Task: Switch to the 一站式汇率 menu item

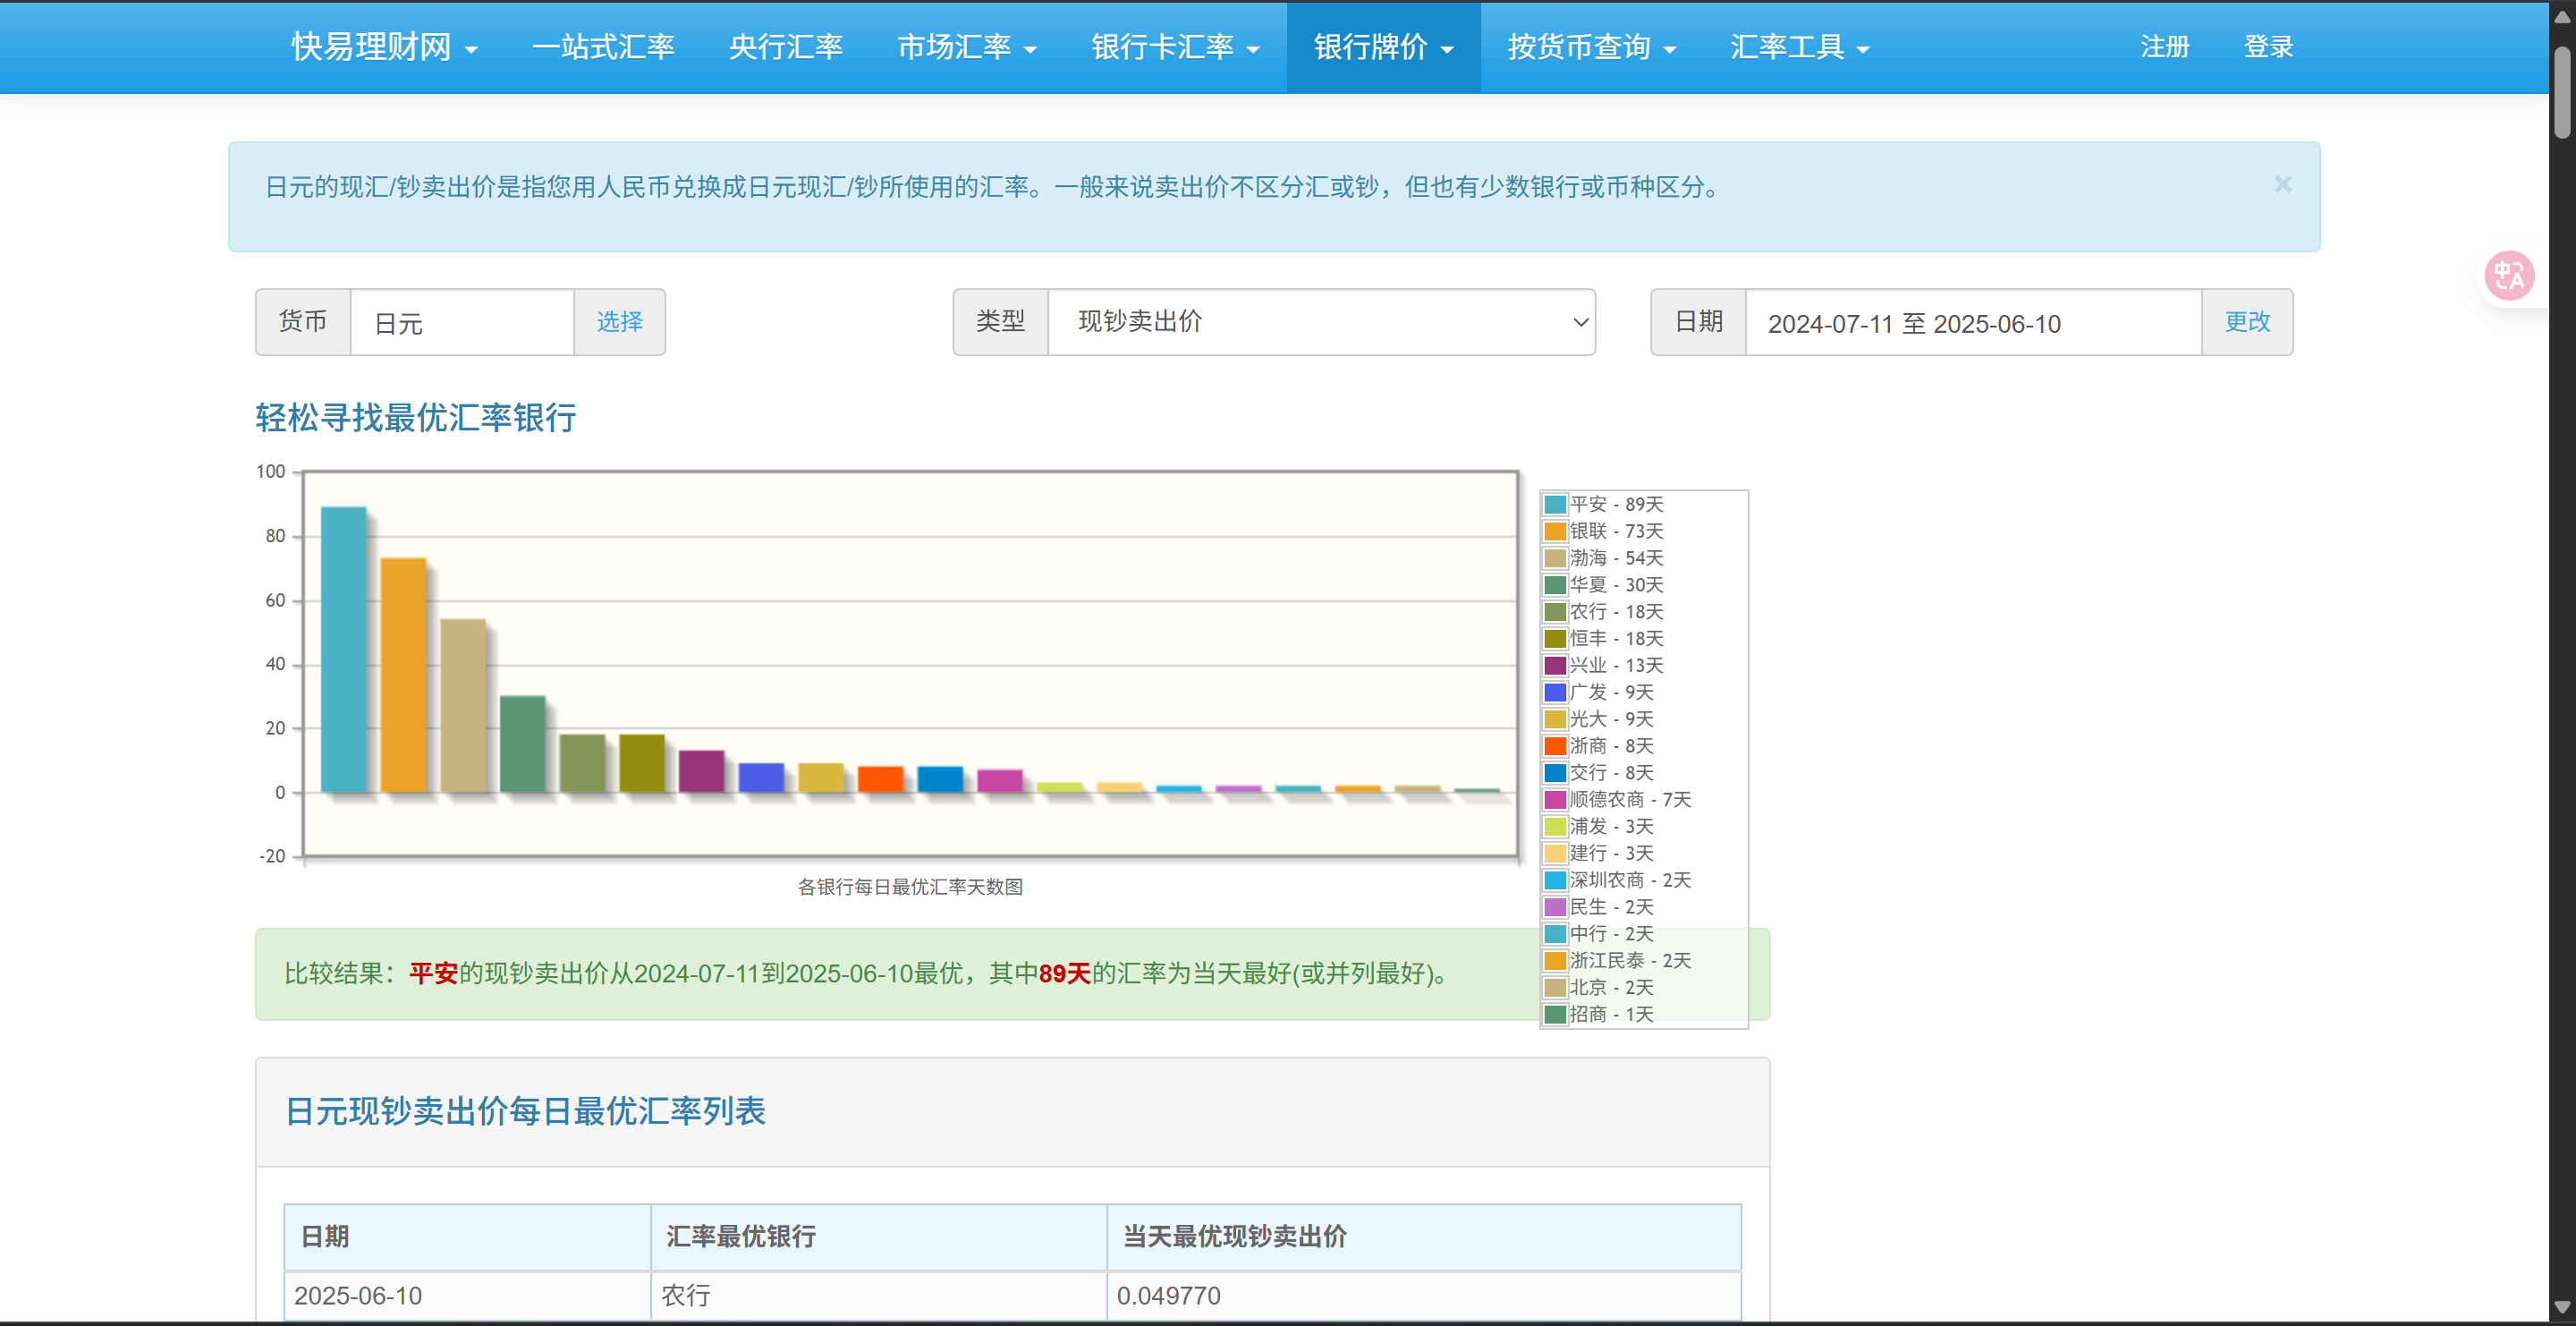Action: point(604,47)
